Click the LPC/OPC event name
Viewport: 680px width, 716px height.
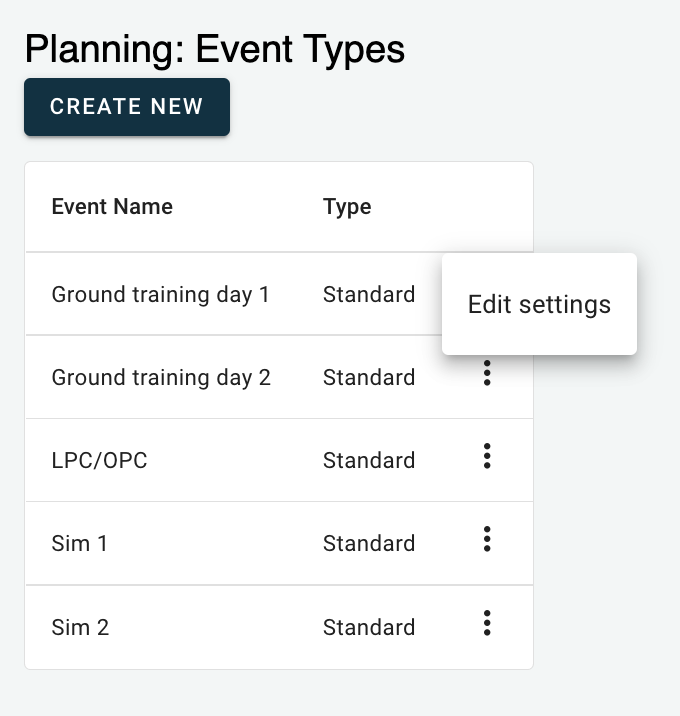(x=100, y=460)
